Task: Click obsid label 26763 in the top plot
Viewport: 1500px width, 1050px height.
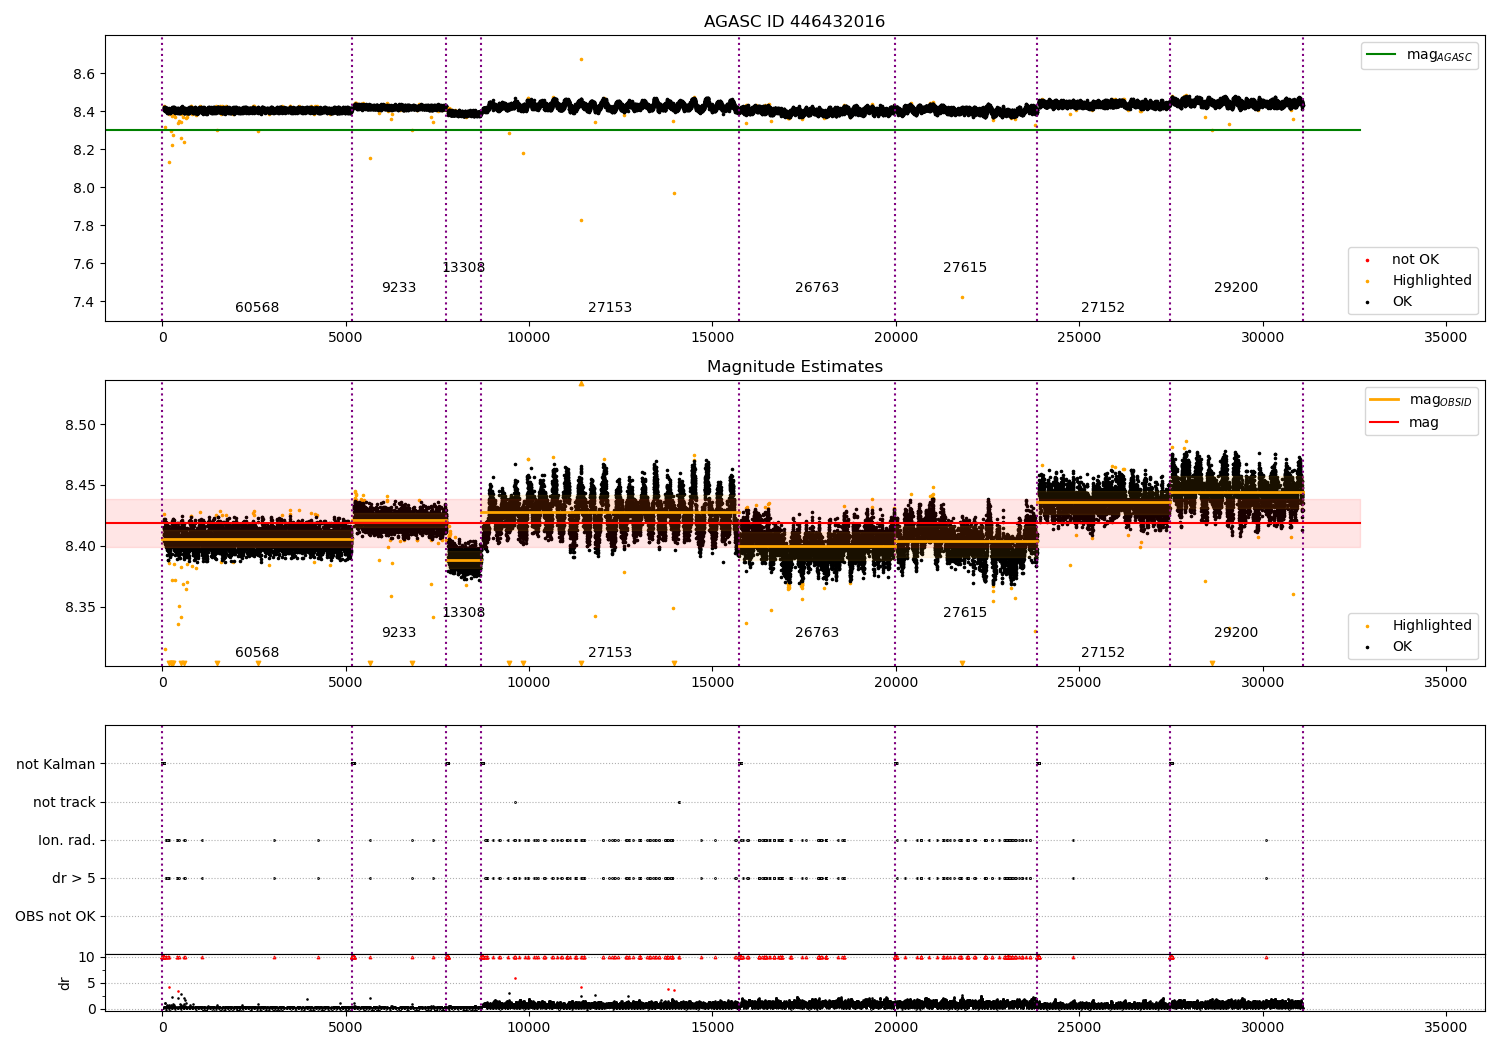Action: [x=817, y=288]
